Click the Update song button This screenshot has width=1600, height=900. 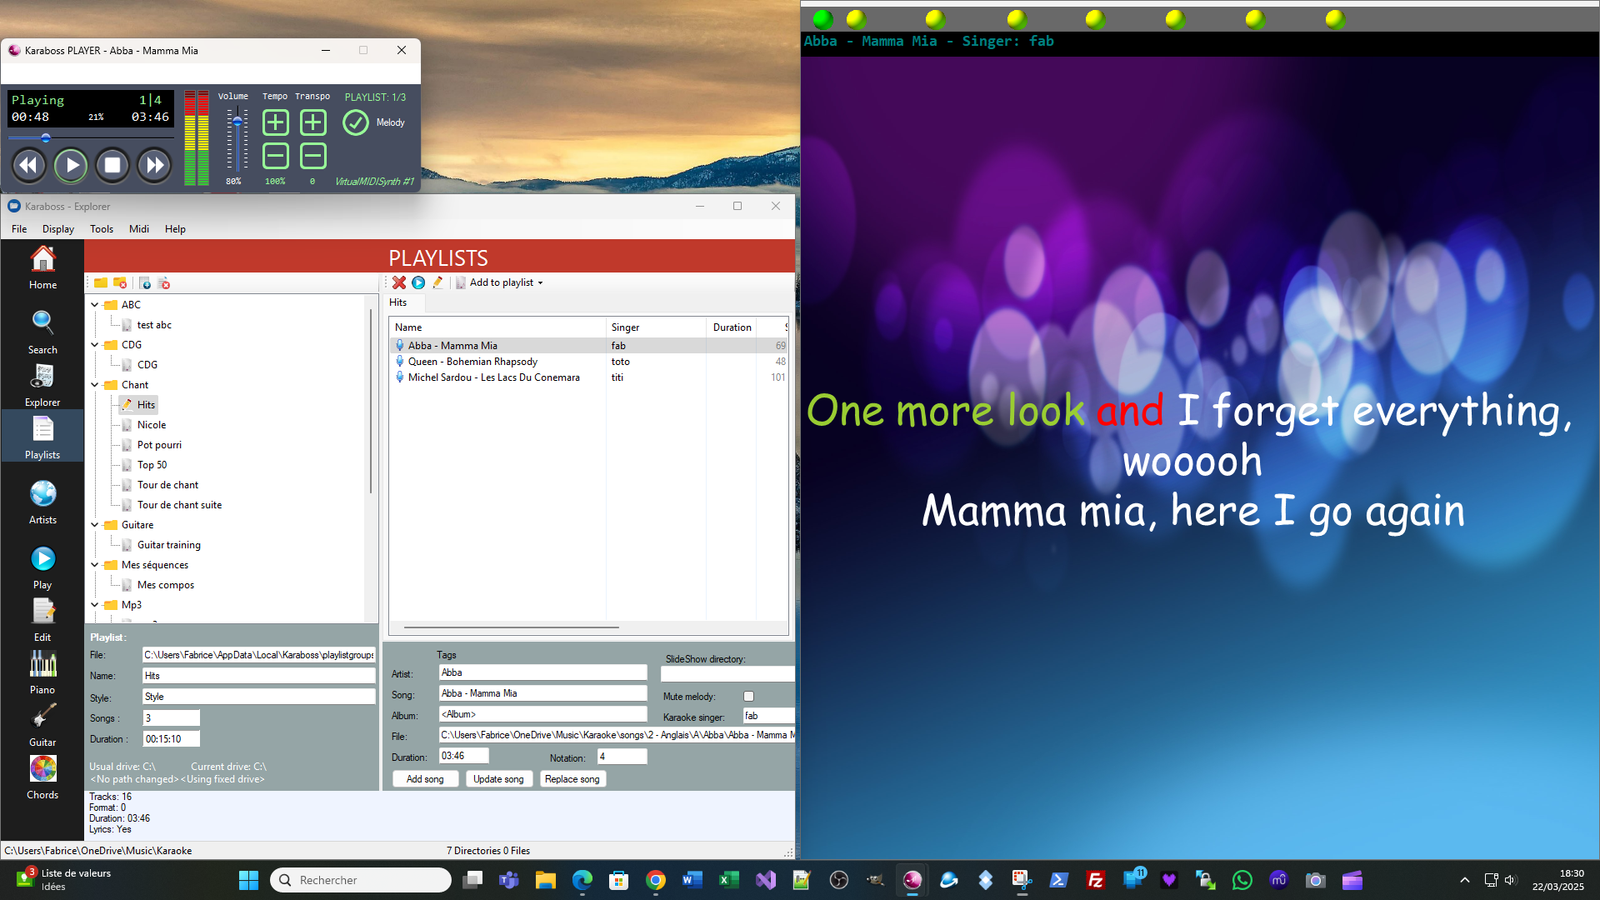(498, 779)
